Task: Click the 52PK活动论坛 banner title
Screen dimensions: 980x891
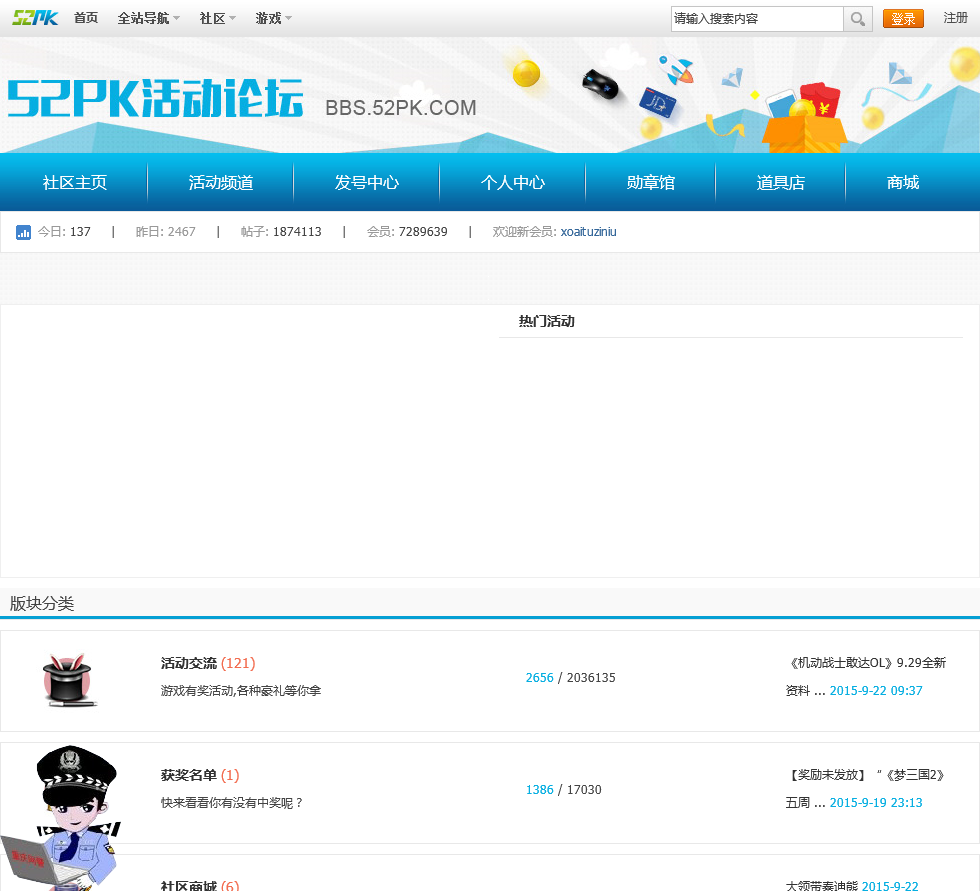Action: point(156,99)
